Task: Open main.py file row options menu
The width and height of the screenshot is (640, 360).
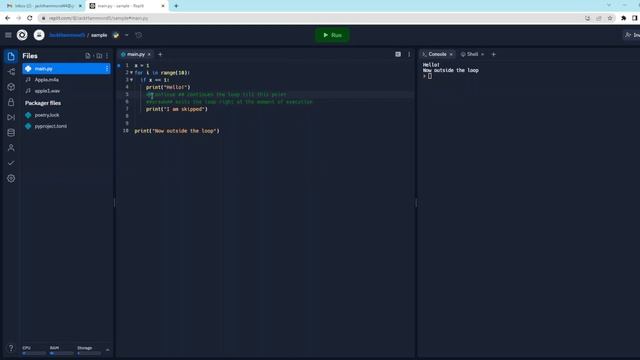Action: [107, 69]
